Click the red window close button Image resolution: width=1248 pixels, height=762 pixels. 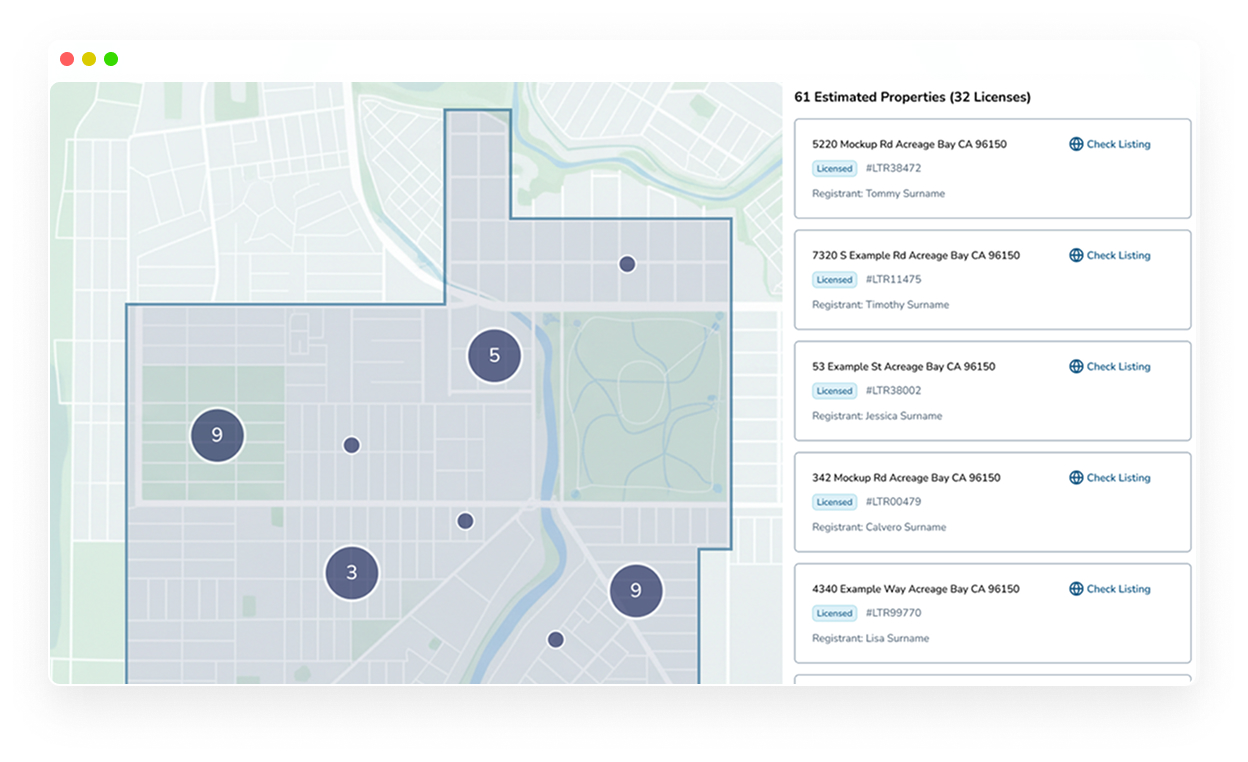click(x=67, y=59)
